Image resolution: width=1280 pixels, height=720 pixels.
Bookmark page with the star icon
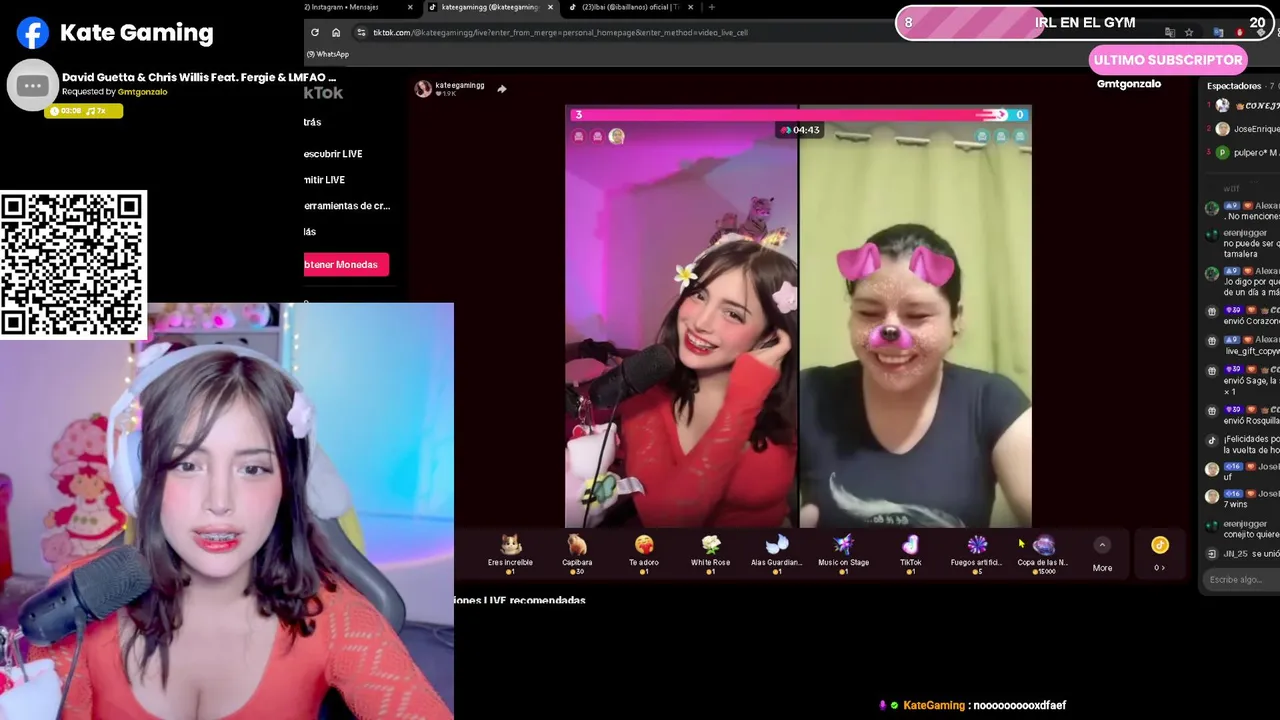tap(1189, 32)
